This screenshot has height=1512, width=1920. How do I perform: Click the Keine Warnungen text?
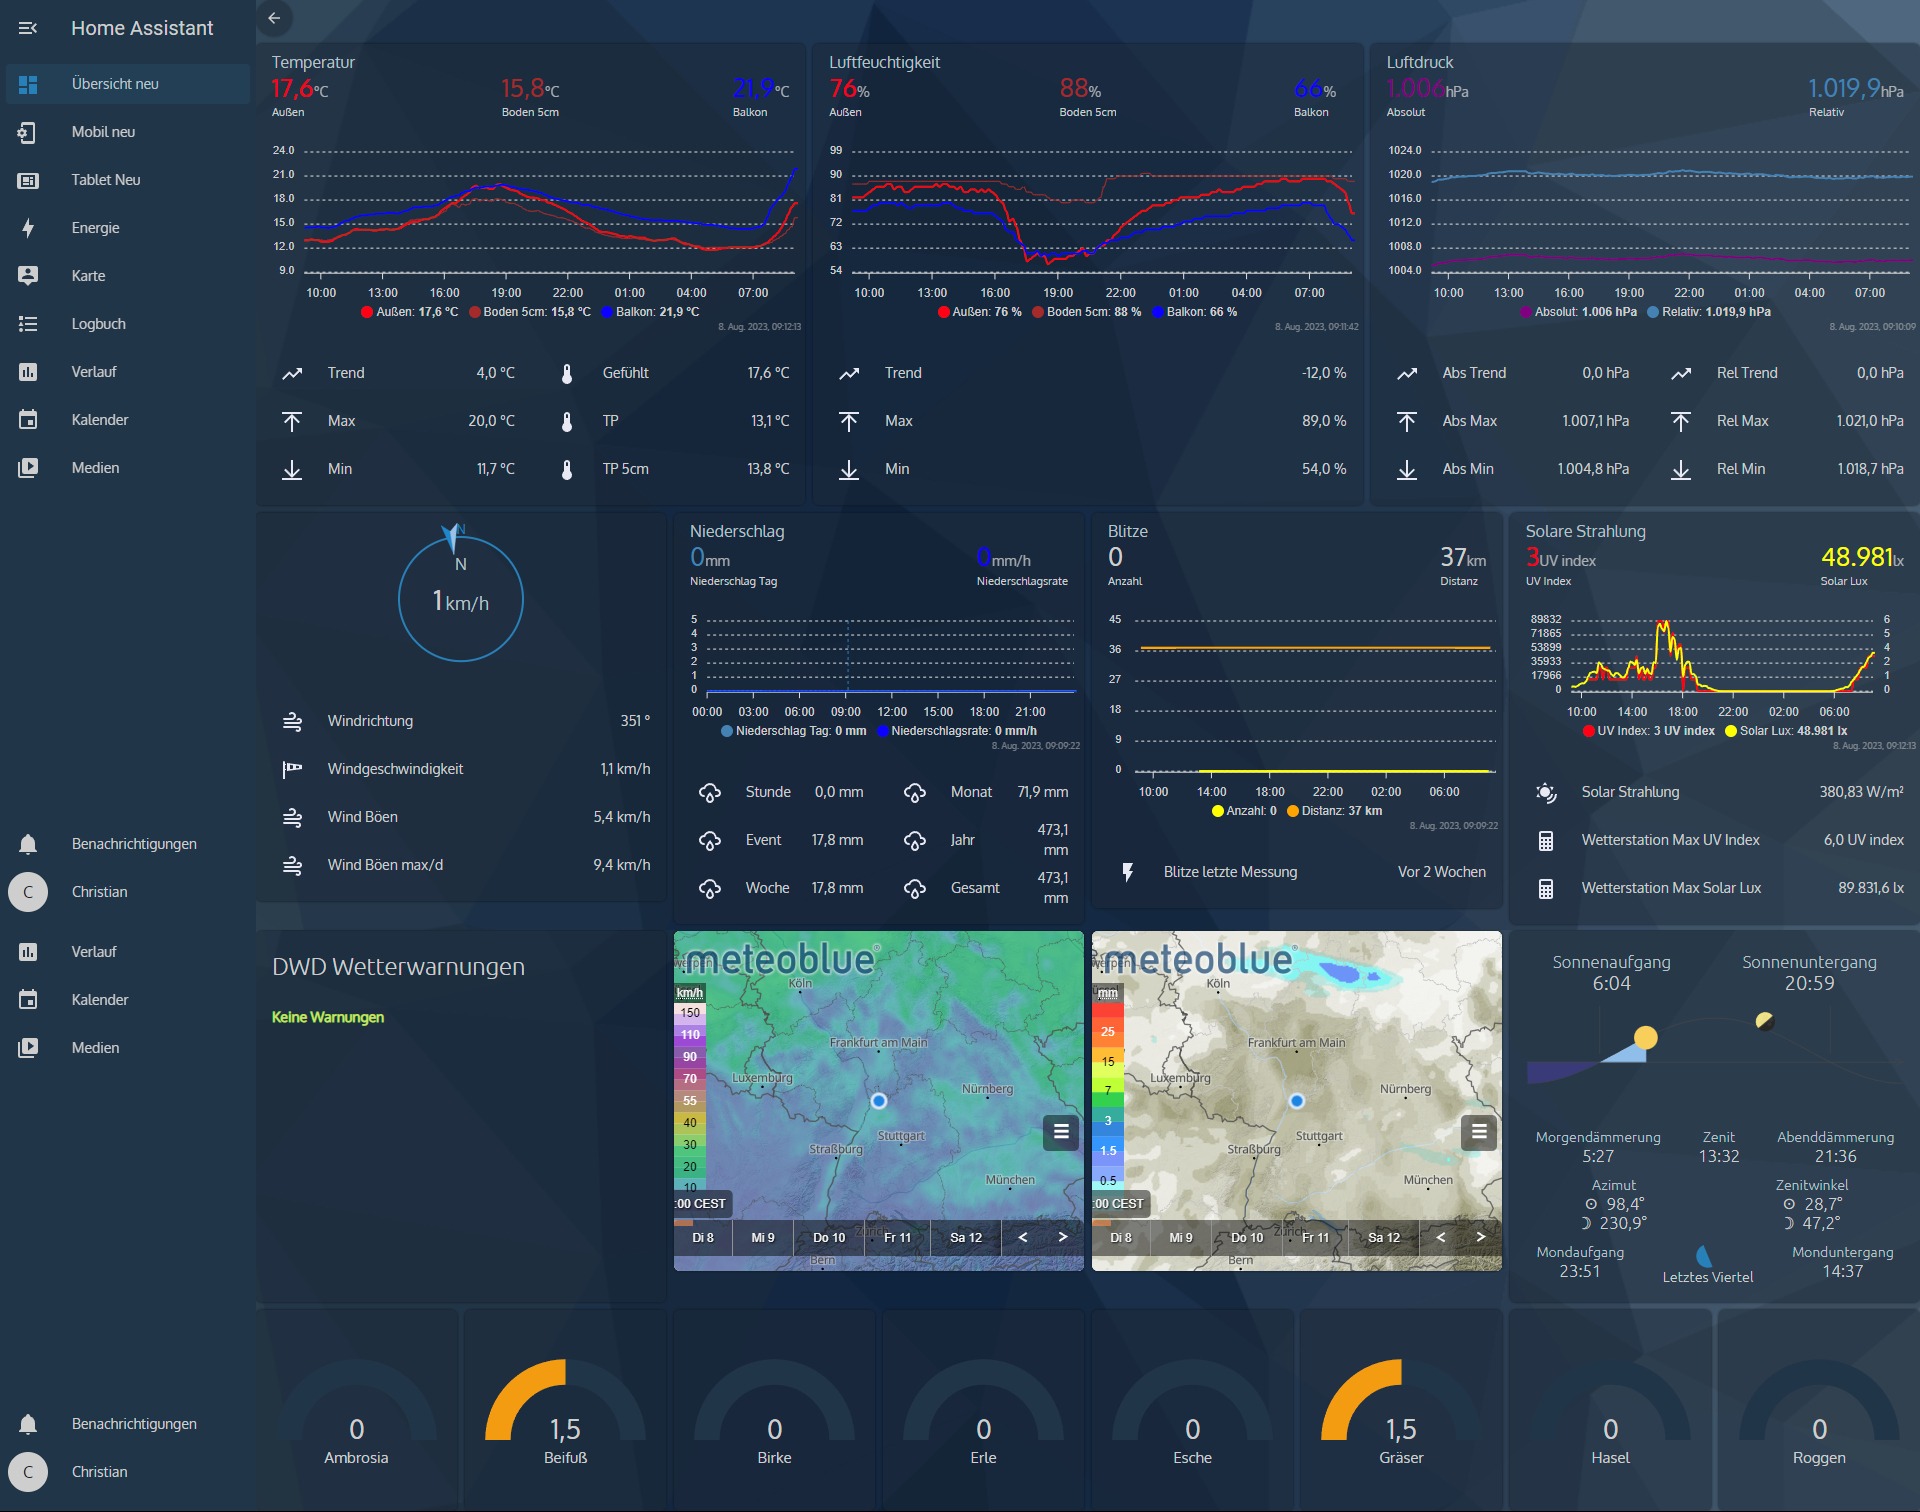[x=328, y=1017]
